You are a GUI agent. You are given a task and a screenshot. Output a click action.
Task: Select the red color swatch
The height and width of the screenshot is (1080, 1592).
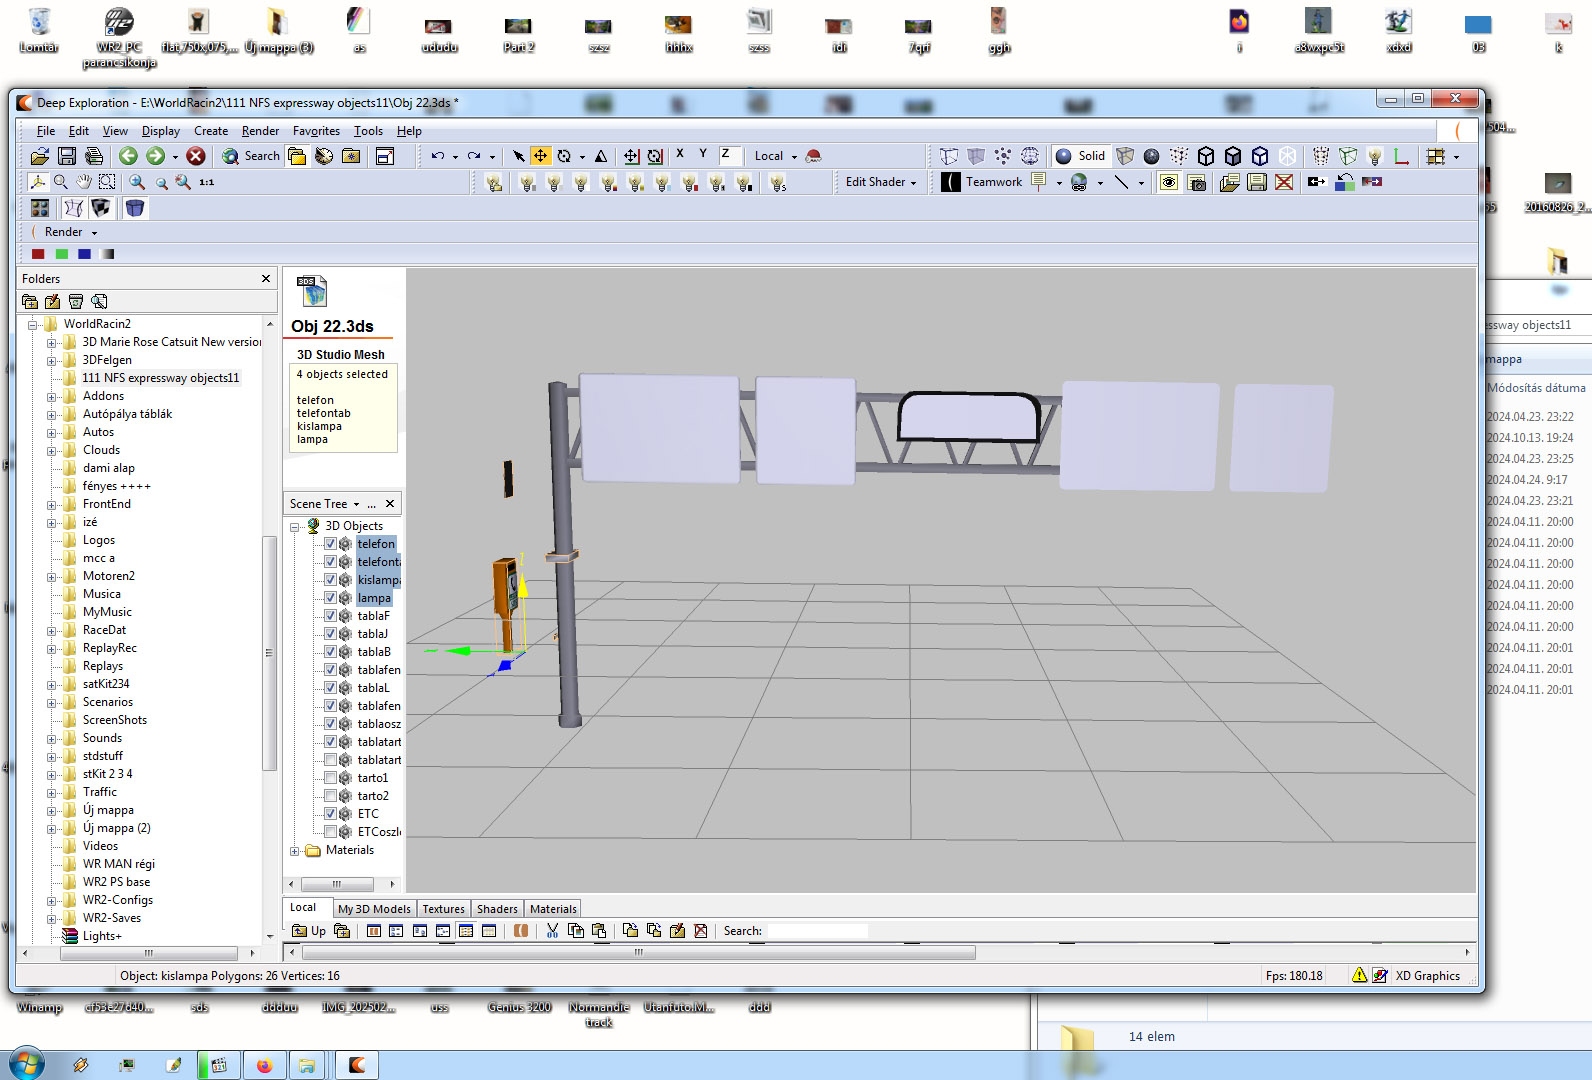pyautogui.click(x=38, y=254)
